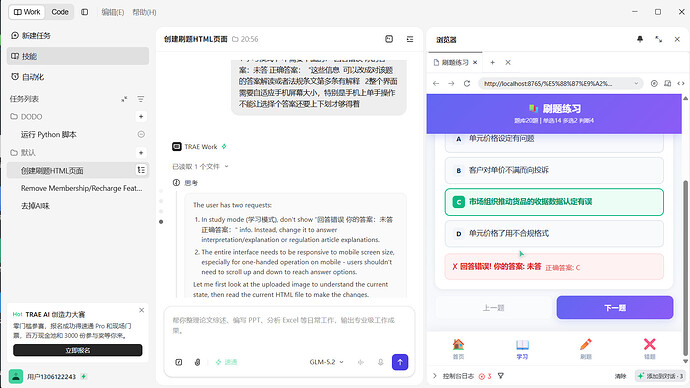Toggle browser device preview icon
Screen dimensions: 690x388
[668, 83]
